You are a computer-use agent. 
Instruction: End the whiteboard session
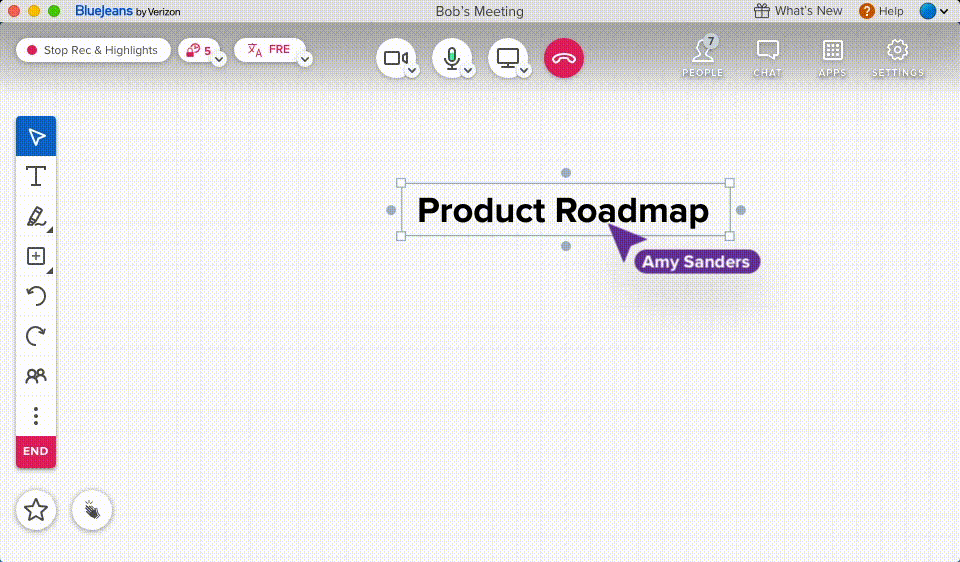36,451
